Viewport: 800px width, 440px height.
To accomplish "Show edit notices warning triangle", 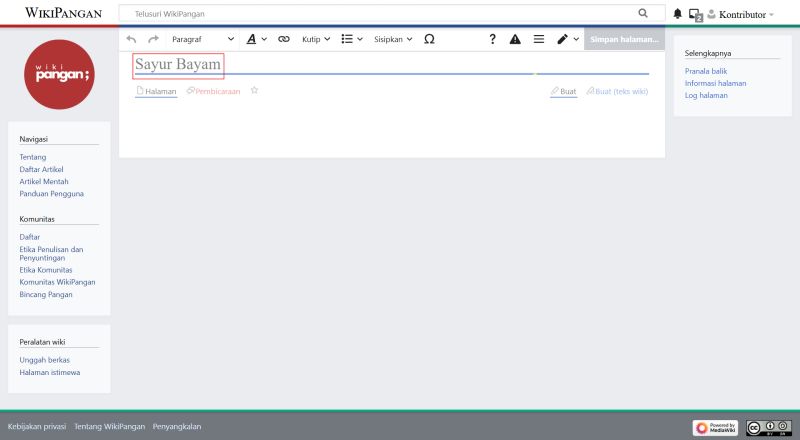I will point(515,39).
